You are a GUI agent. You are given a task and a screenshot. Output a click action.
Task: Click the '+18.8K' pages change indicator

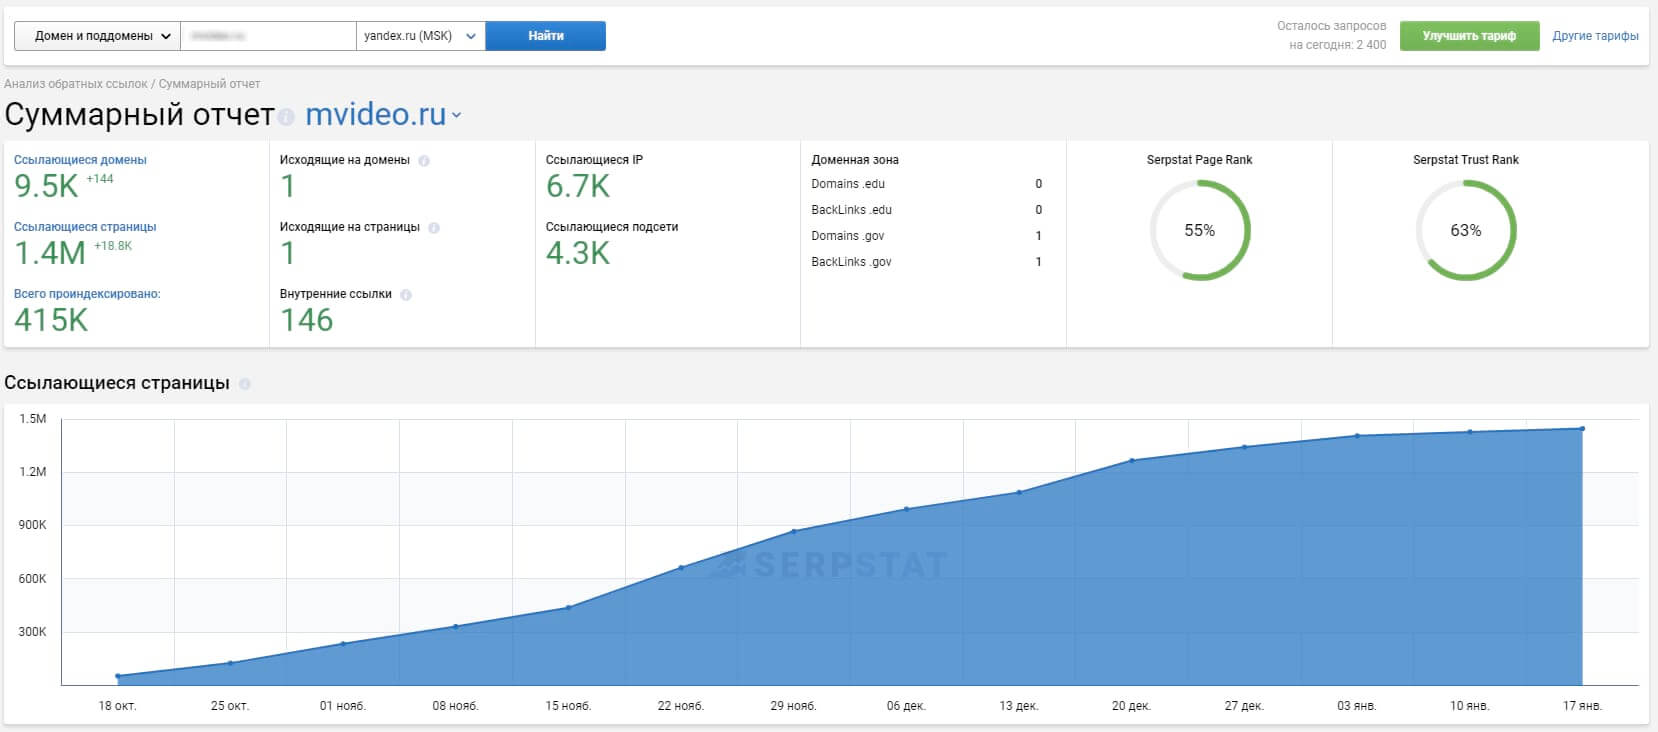pos(113,246)
